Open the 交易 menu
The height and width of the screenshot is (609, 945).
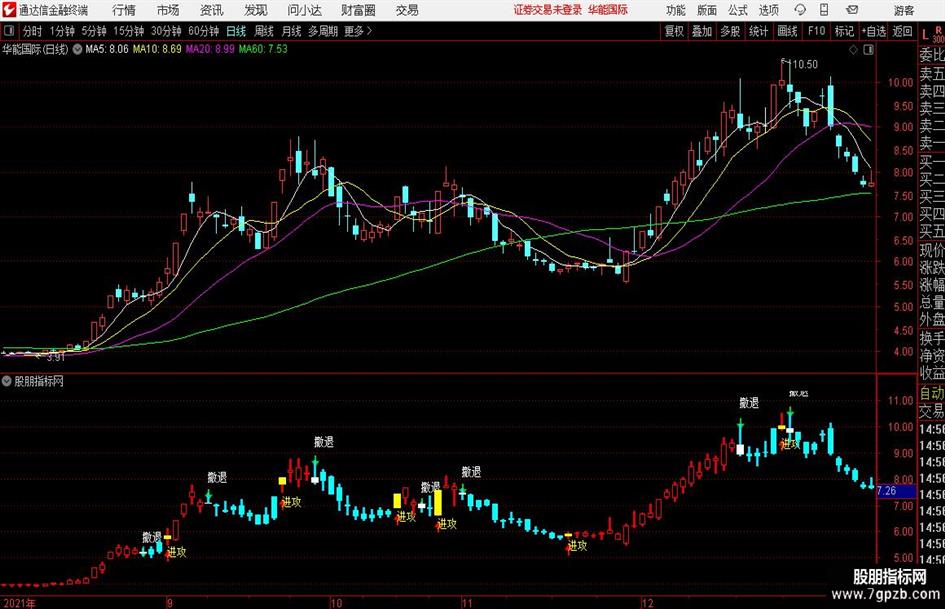(x=407, y=10)
